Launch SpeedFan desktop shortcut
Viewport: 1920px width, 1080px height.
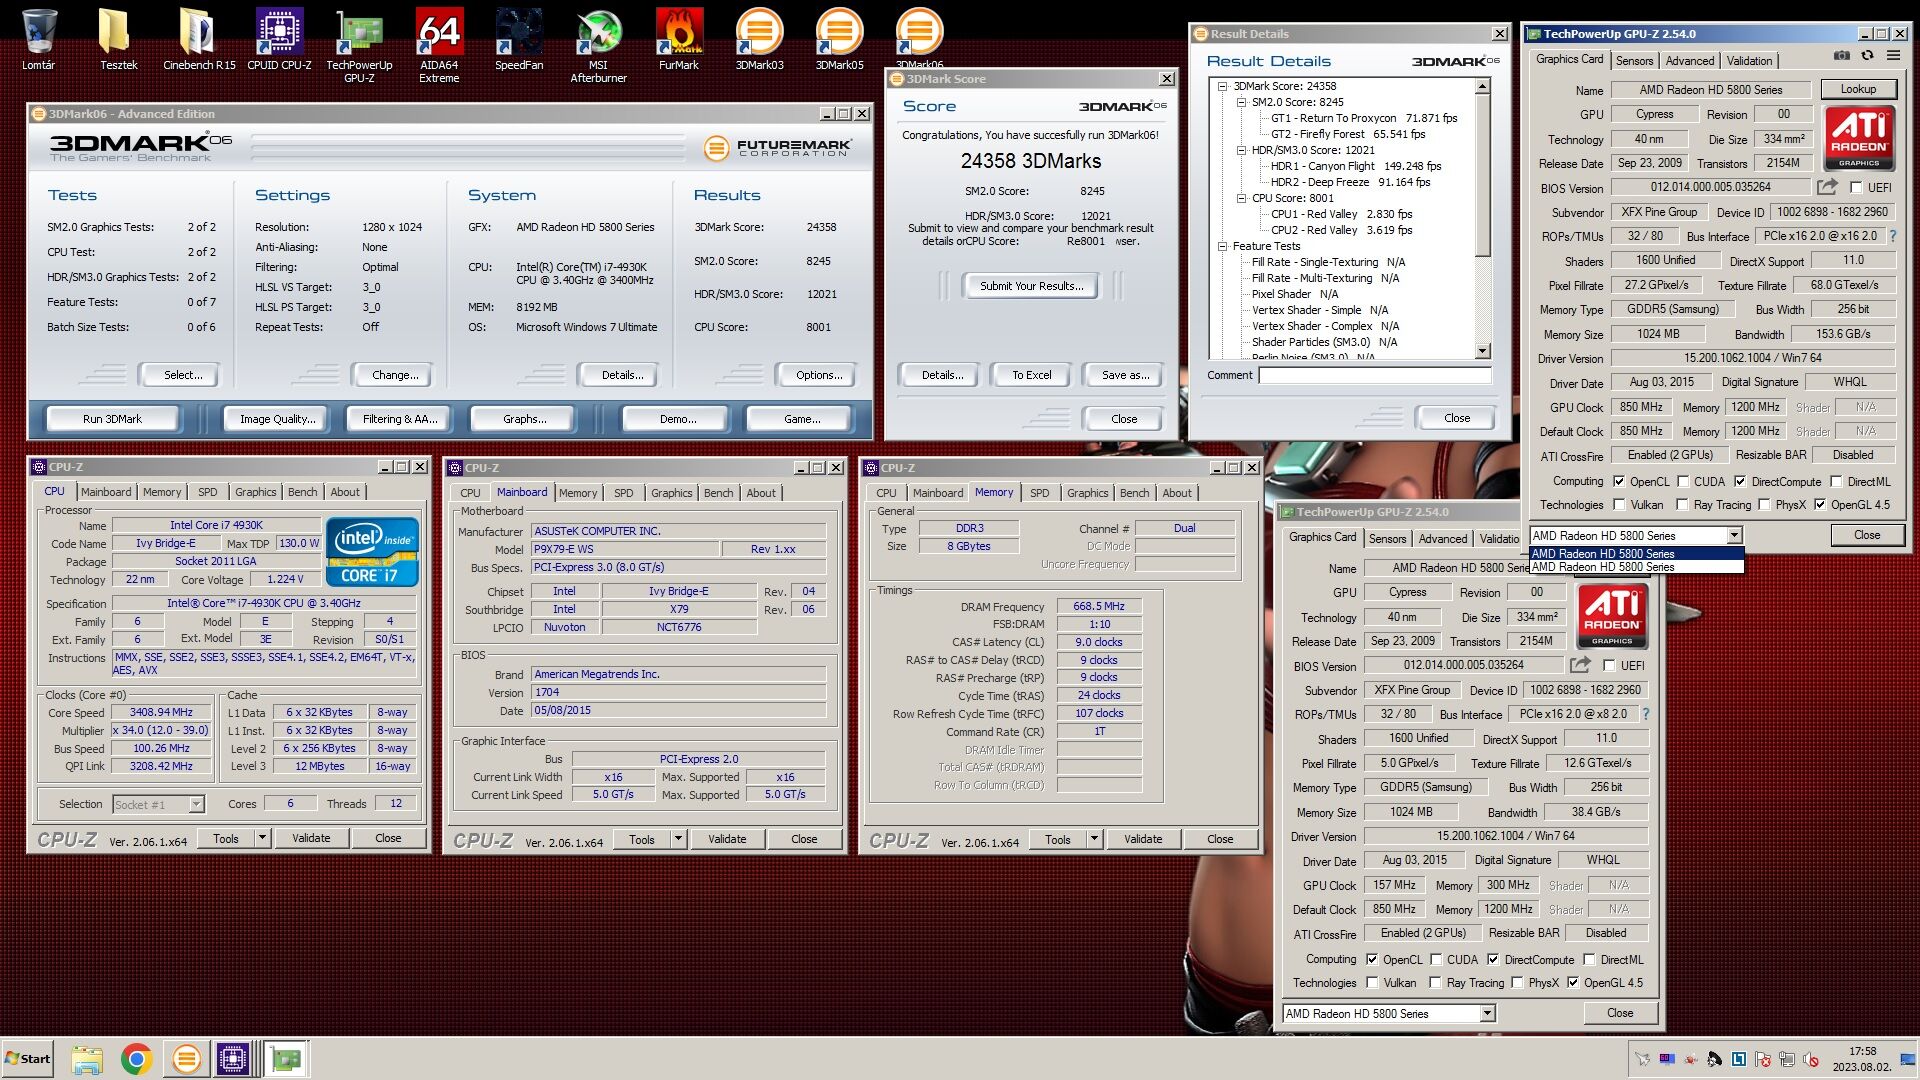(x=519, y=40)
